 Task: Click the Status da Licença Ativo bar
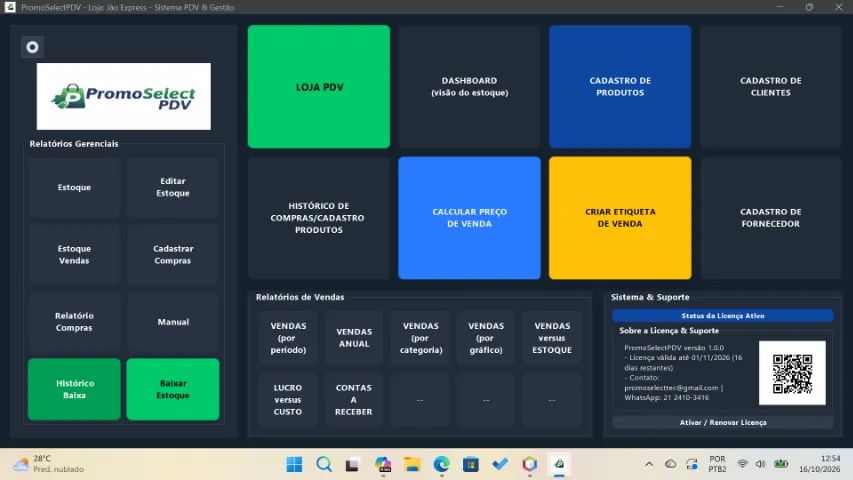722,316
